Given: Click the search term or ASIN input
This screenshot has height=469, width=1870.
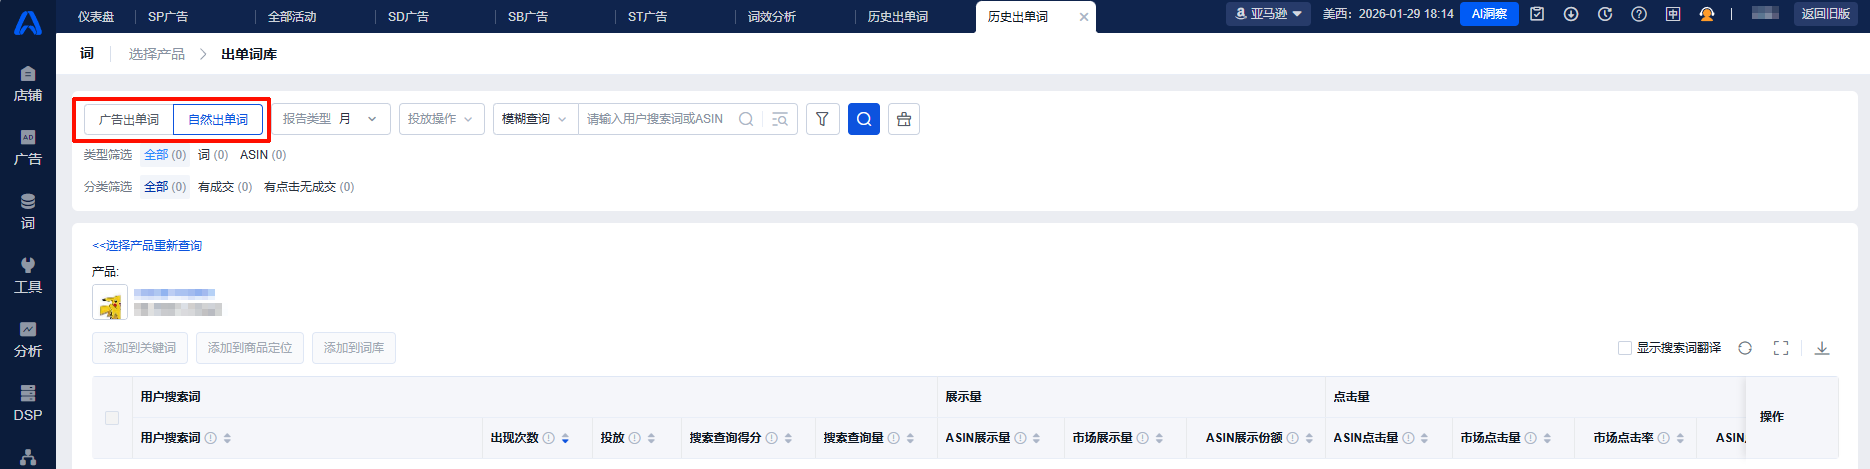Looking at the screenshot, I should [x=655, y=119].
